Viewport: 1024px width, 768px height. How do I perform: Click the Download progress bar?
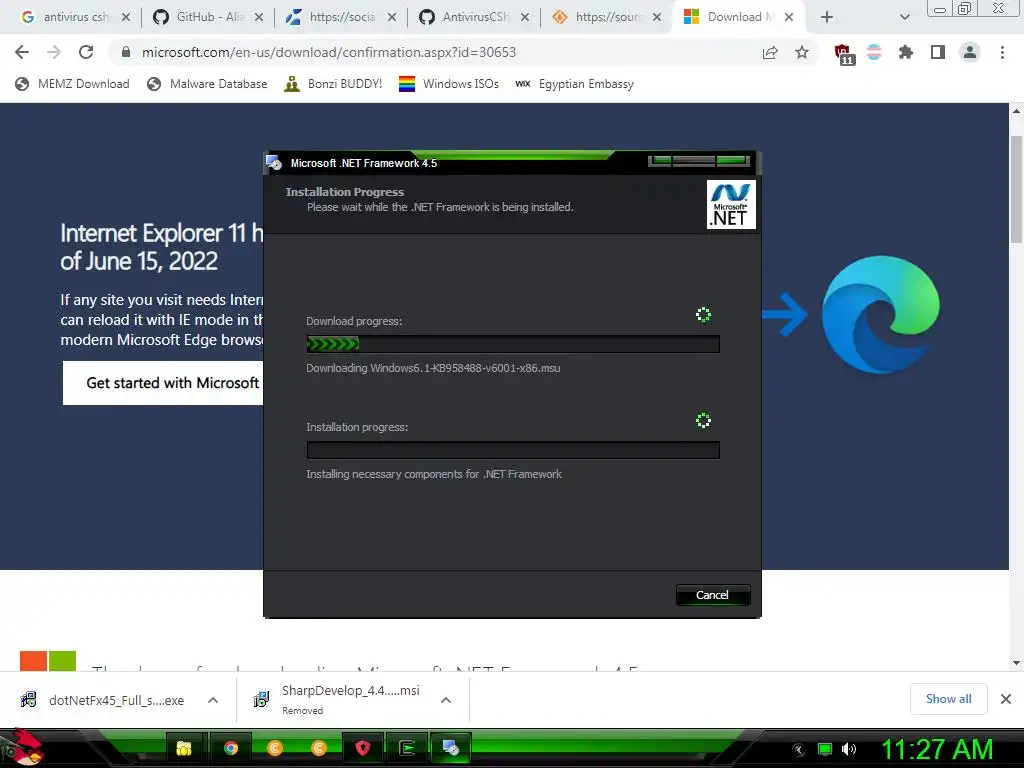[513, 344]
